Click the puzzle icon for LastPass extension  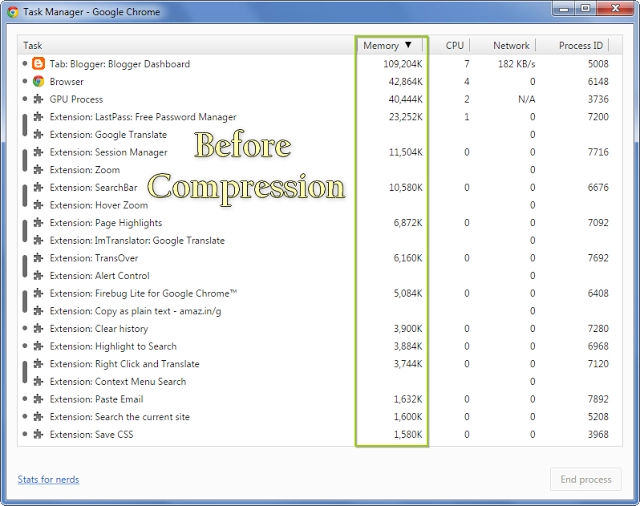click(x=38, y=117)
